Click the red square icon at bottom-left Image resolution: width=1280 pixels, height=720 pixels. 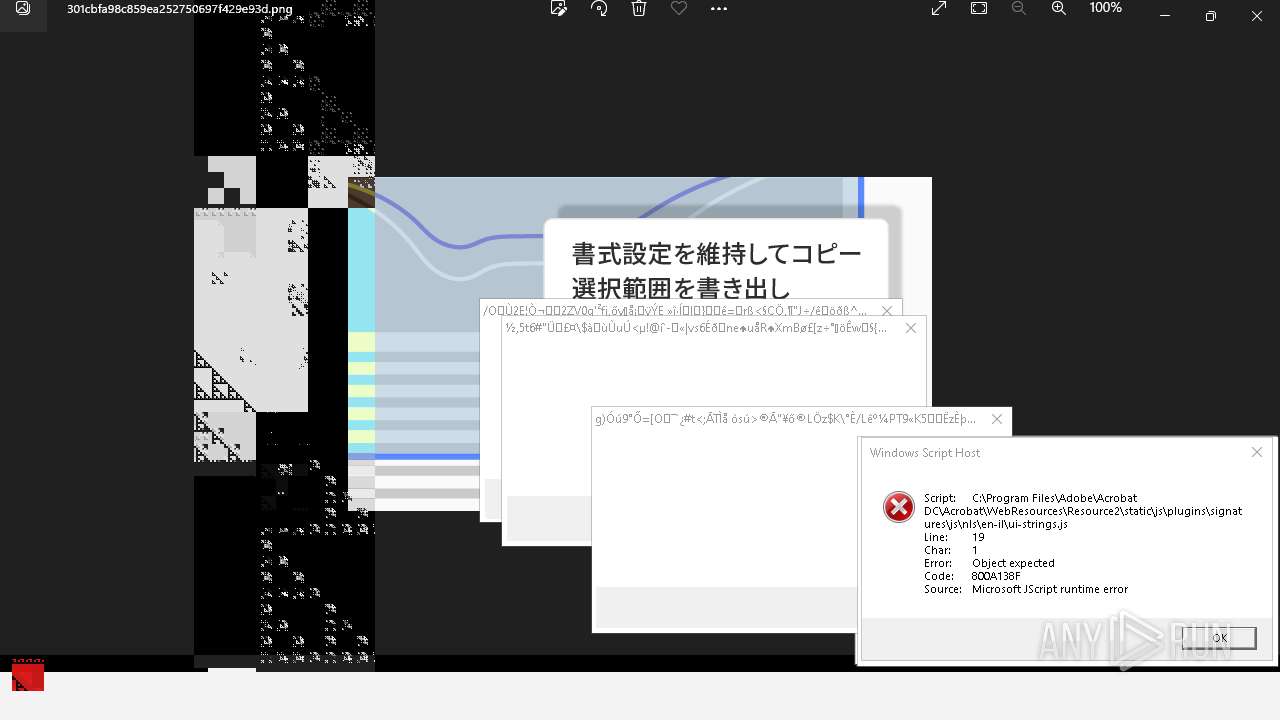[x=28, y=675]
